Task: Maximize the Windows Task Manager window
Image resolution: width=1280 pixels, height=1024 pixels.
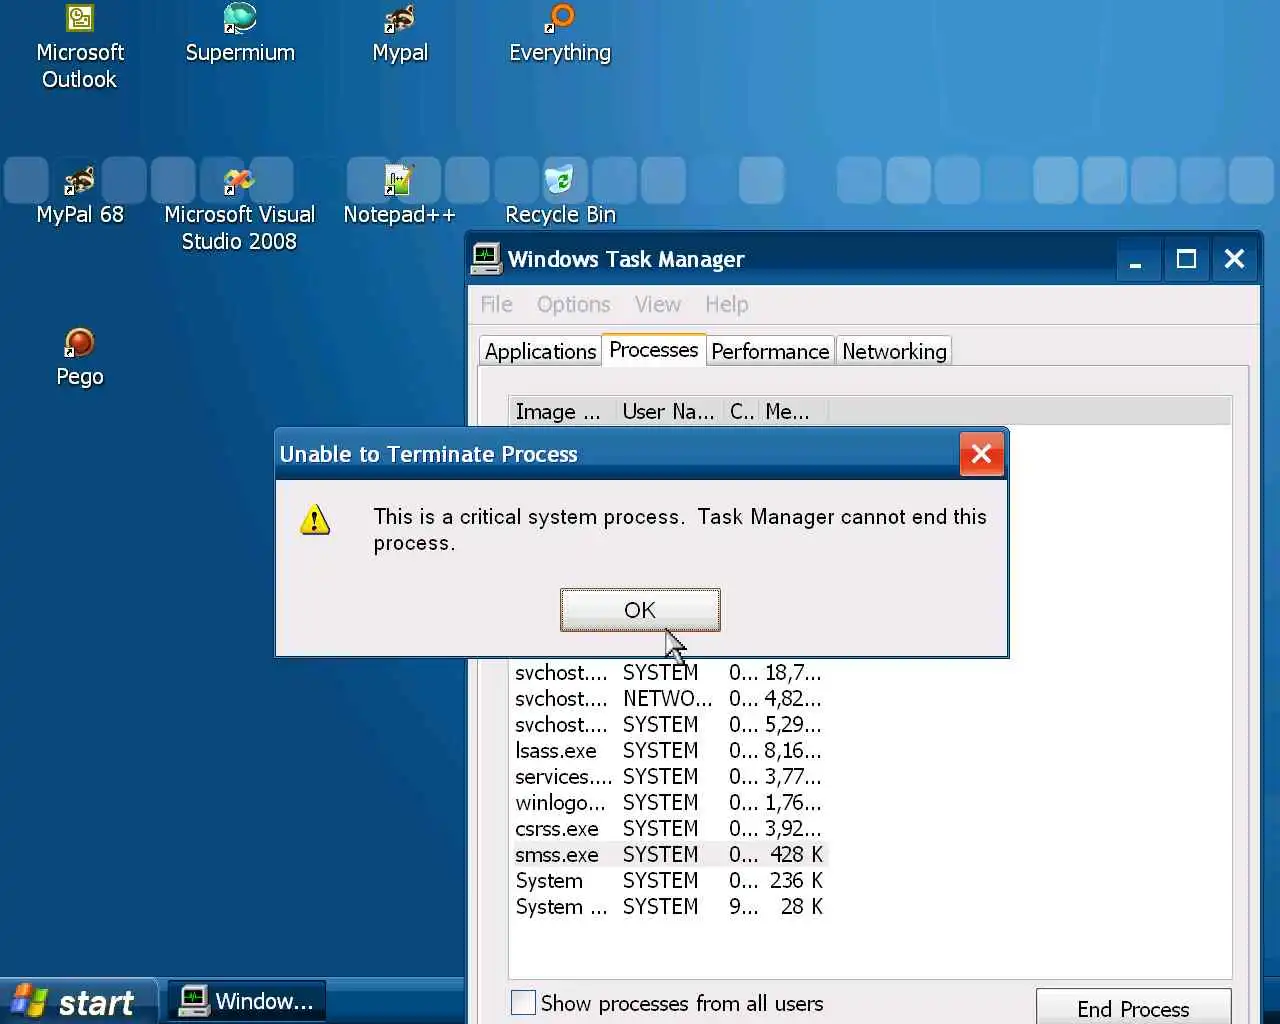Action: [x=1186, y=260]
